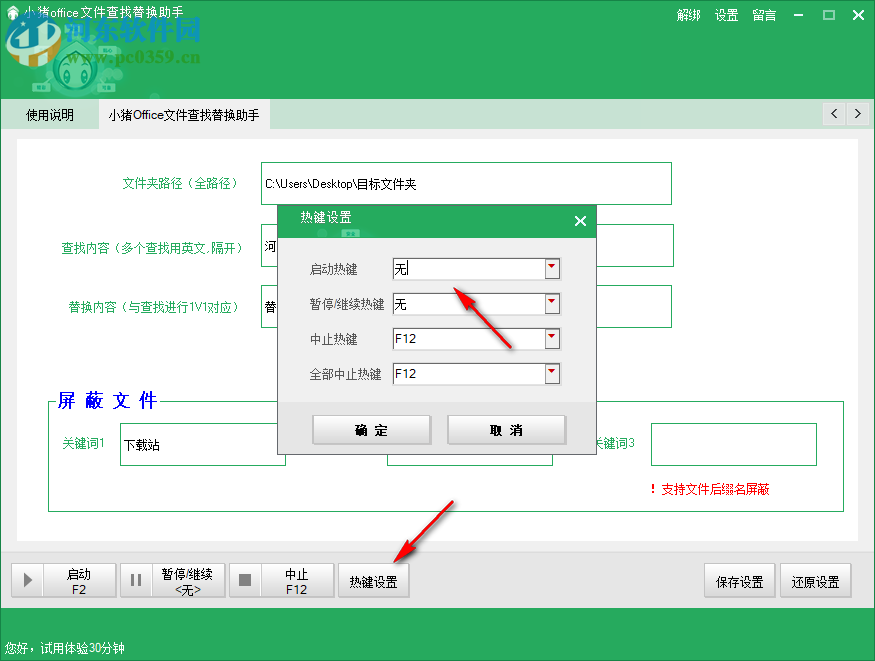
Task: Open the 全部中止热键 dropdown
Action: (x=551, y=373)
